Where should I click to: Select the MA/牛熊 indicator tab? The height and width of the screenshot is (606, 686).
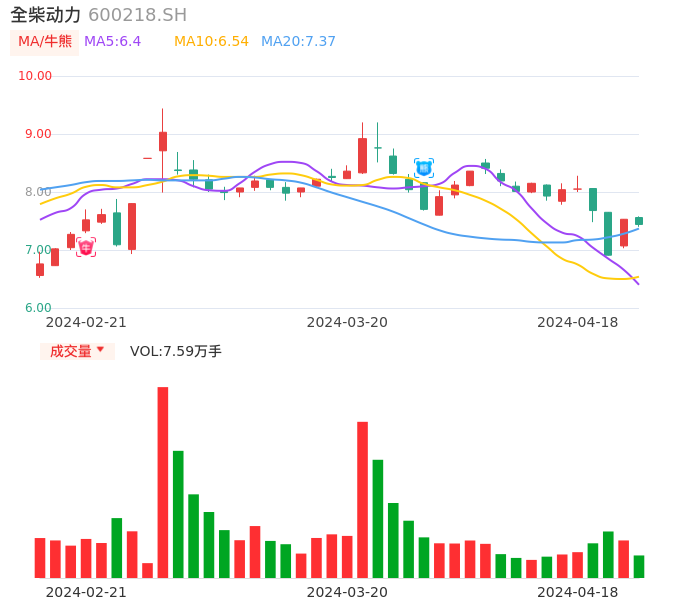44,41
